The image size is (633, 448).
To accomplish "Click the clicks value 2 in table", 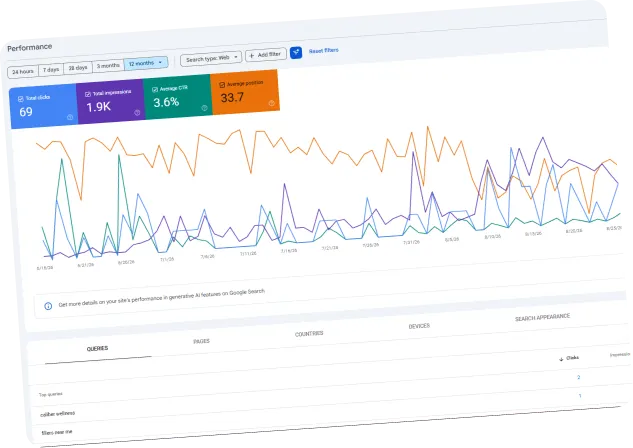I will [579, 377].
